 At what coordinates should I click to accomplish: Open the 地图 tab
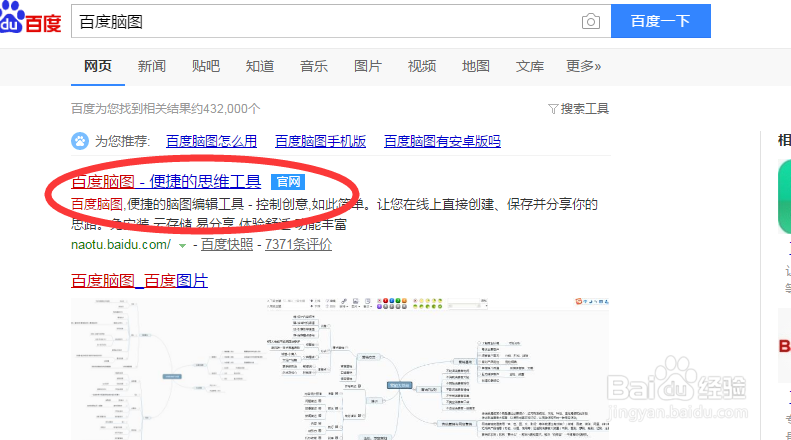point(476,66)
